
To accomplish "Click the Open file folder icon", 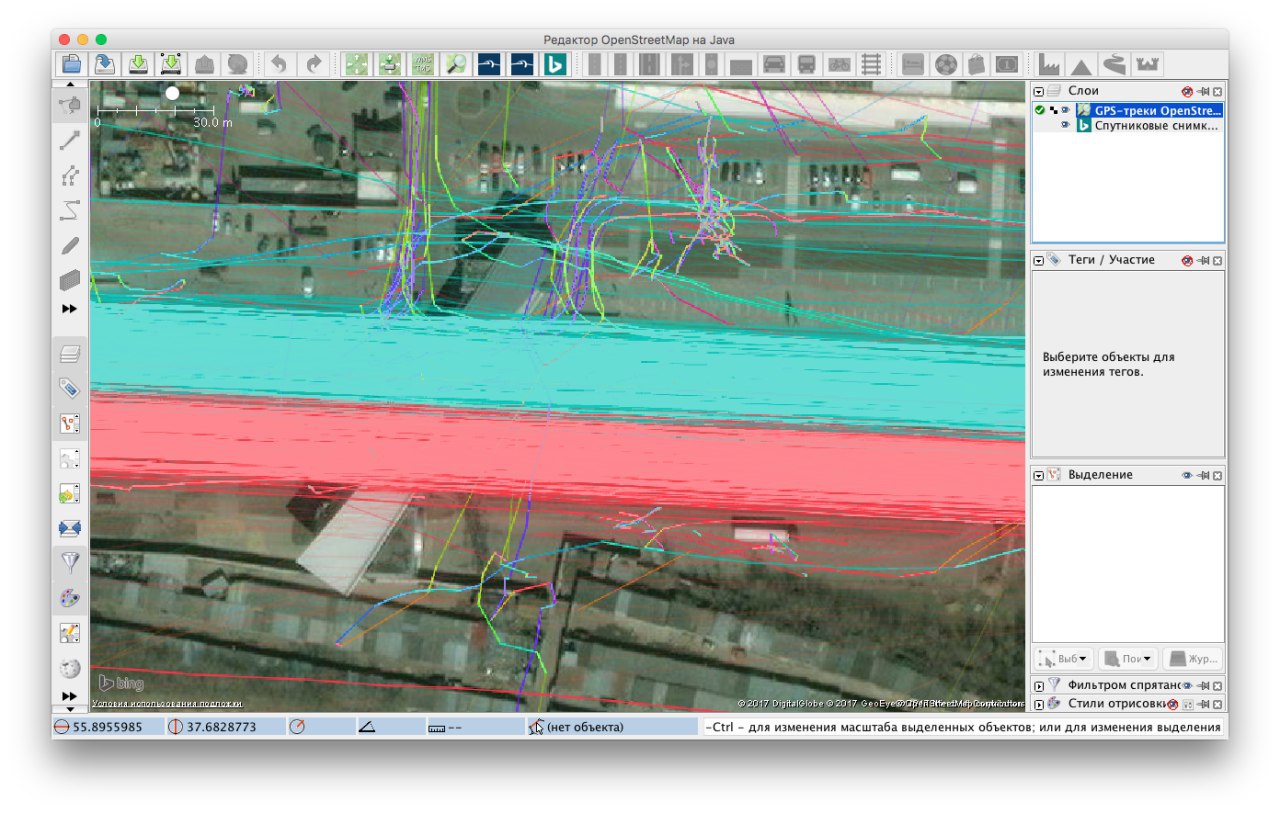I will click(x=70, y=64).
